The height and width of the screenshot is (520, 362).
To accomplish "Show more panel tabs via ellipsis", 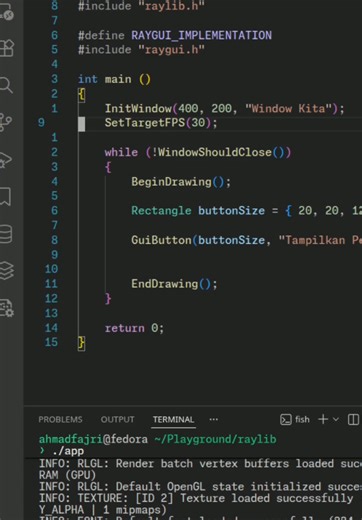I will [x=214, y=419].
